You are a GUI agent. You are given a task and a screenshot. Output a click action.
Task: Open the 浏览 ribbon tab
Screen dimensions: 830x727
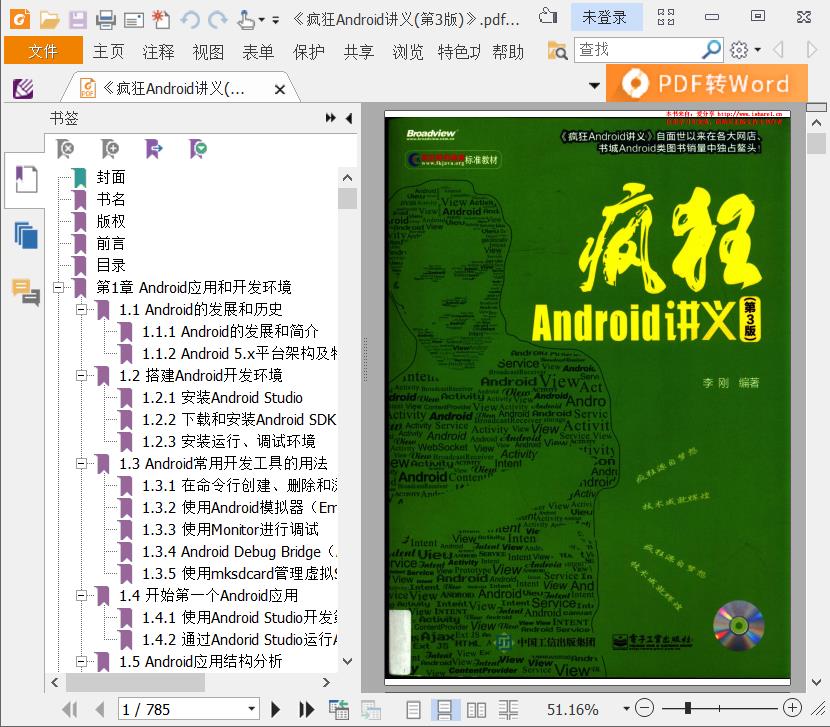tap(408, 52)
